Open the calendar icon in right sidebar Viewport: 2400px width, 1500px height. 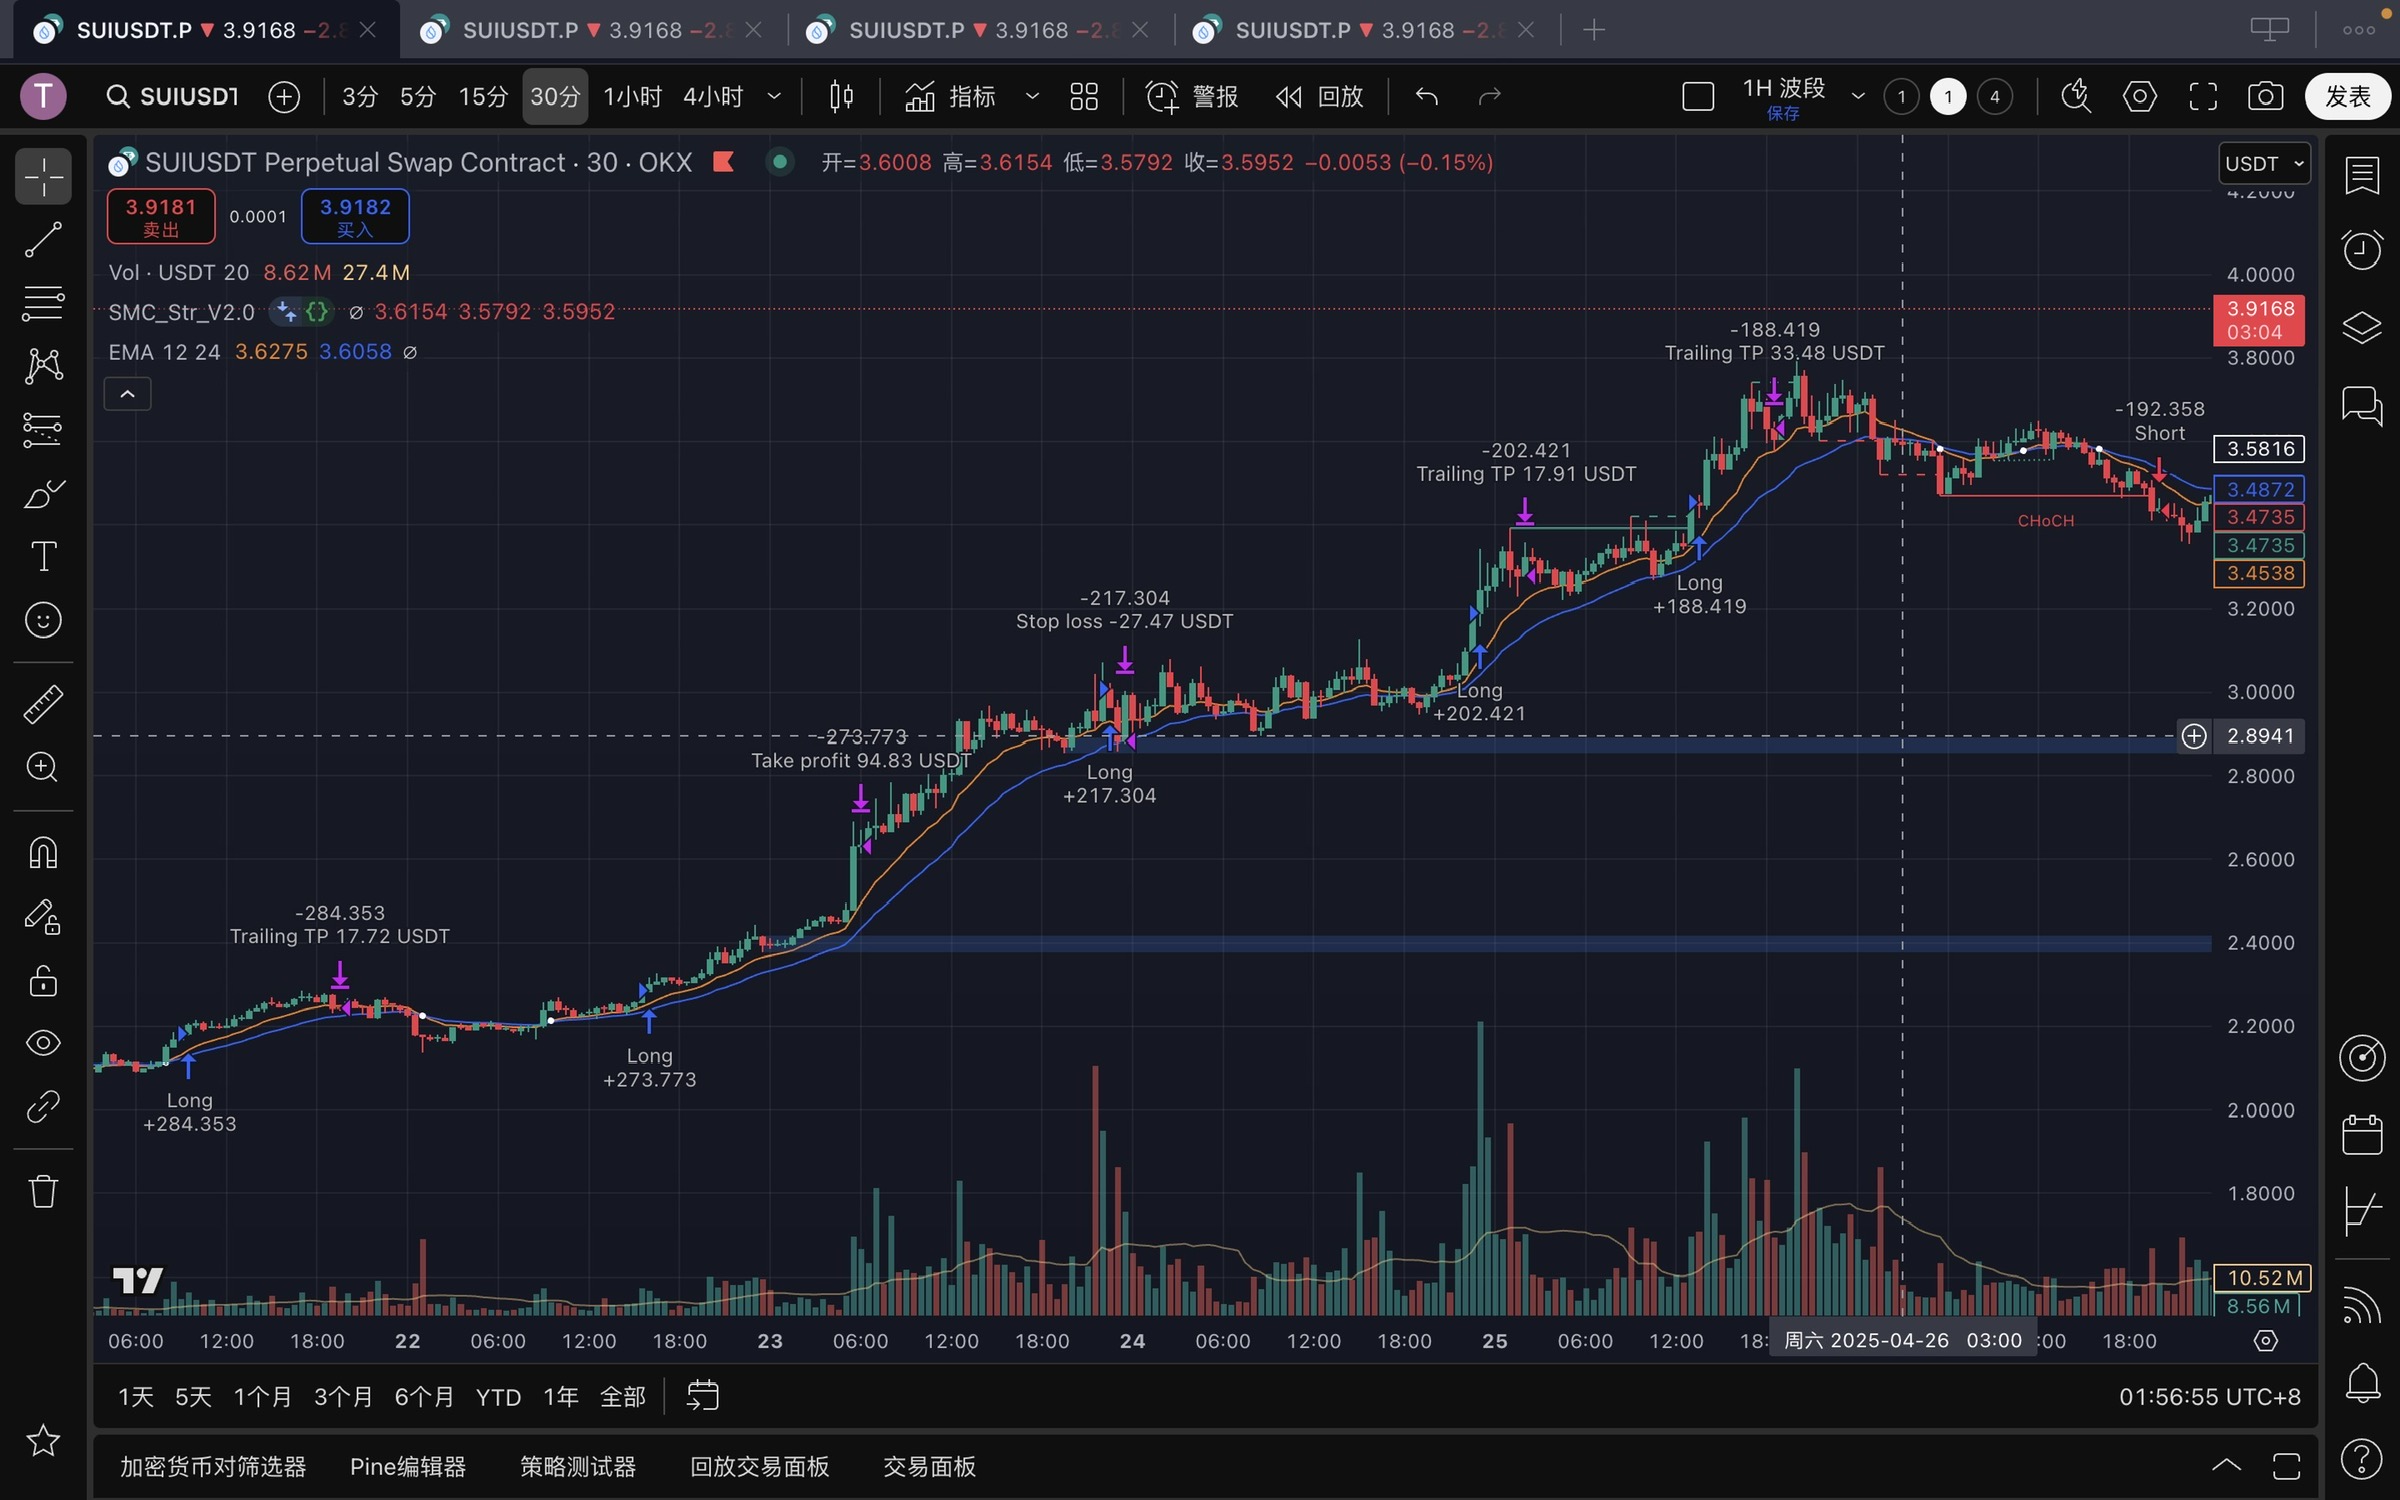[x=2362, y=1135]
